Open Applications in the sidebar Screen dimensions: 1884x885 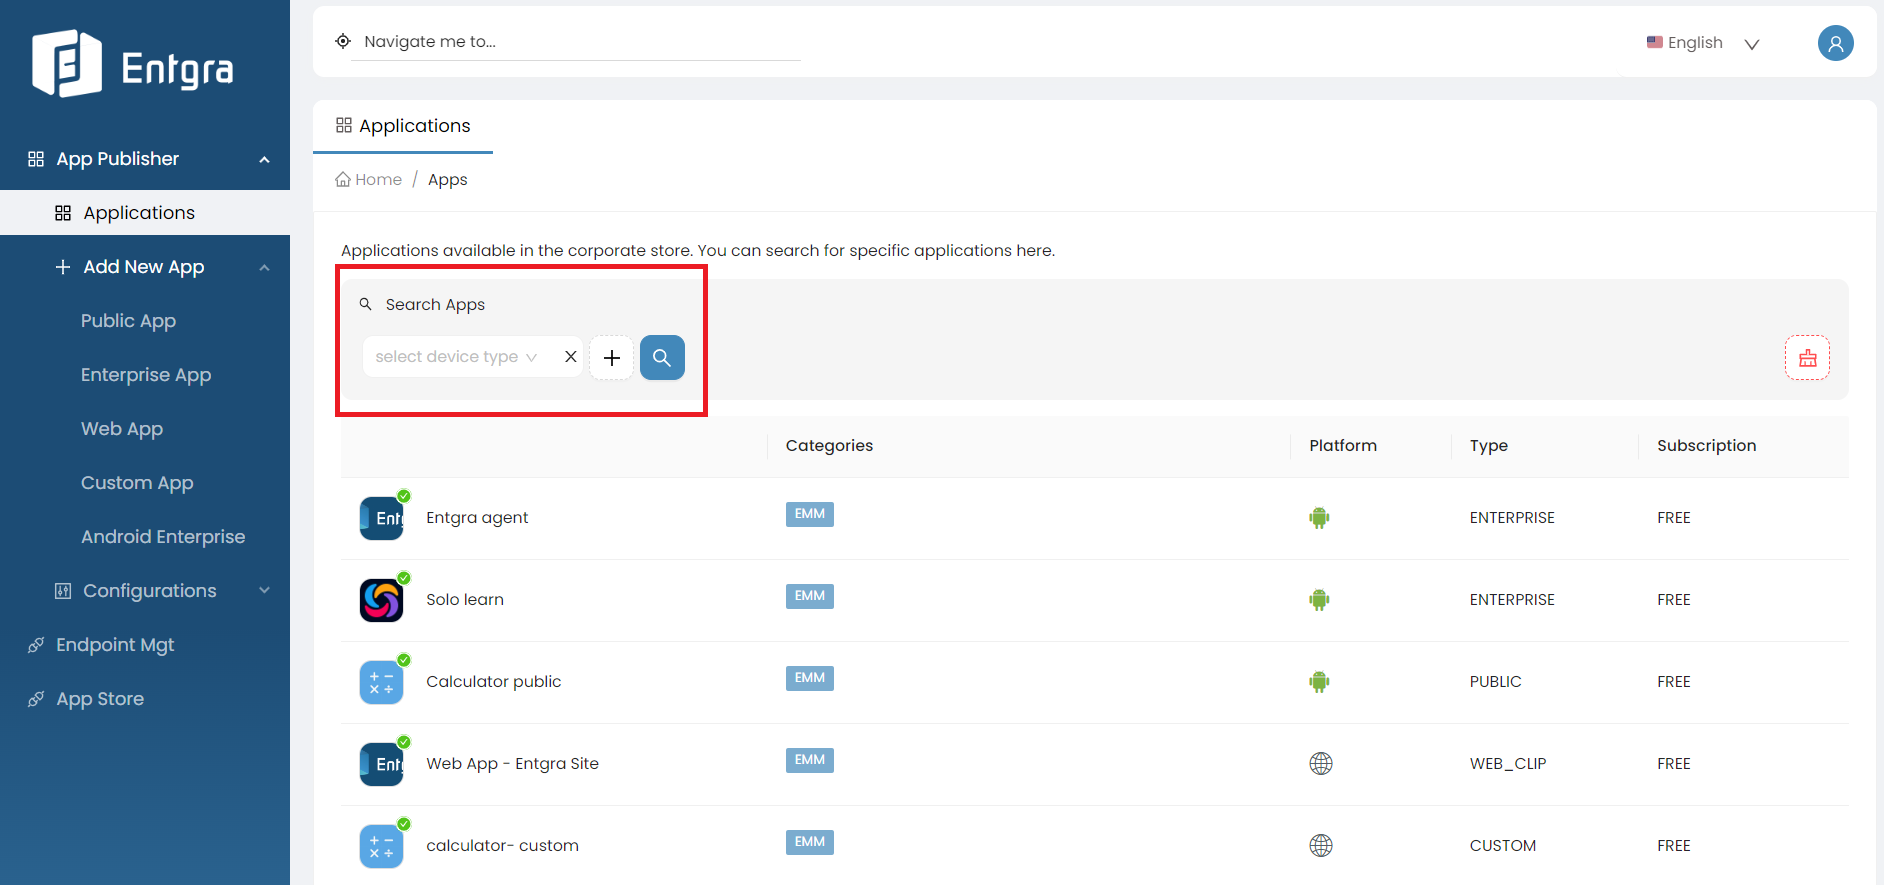tap(145, 213)
